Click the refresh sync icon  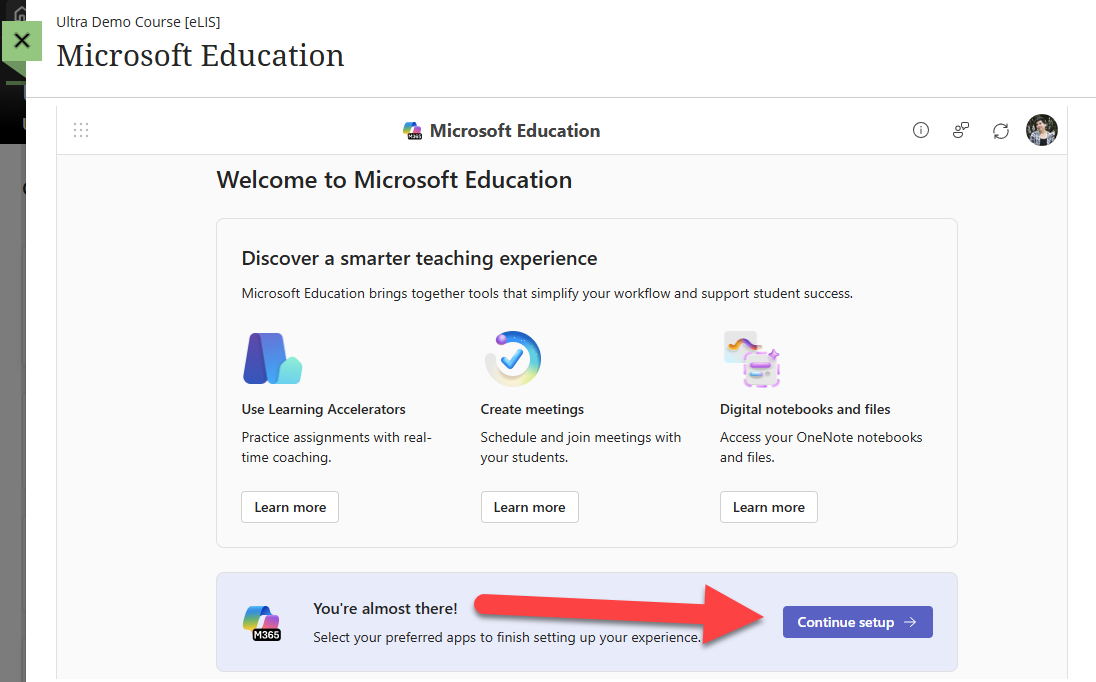1001,131
